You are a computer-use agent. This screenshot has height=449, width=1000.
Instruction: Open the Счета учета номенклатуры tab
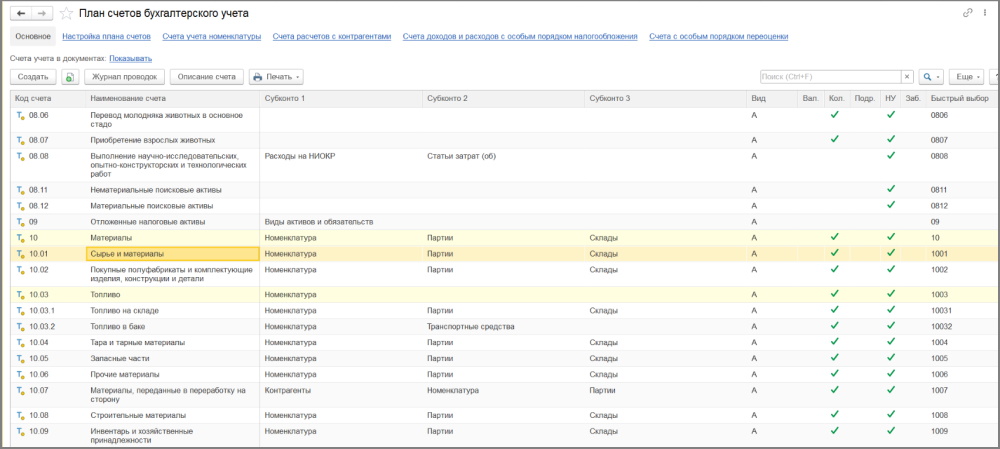[x=211, y=36]
